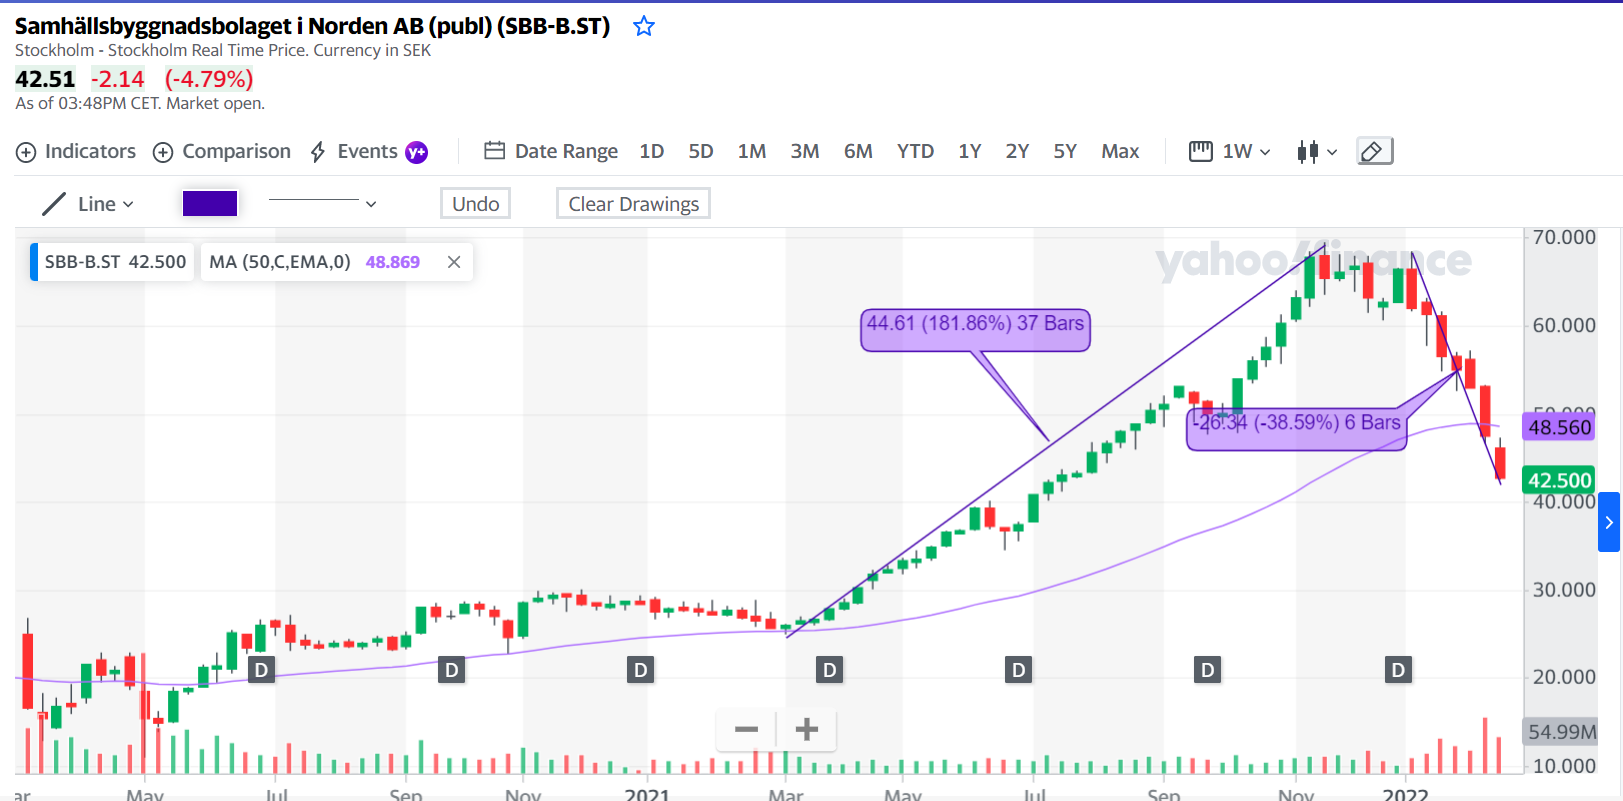Open the Date Range picker

coord(551,151)
